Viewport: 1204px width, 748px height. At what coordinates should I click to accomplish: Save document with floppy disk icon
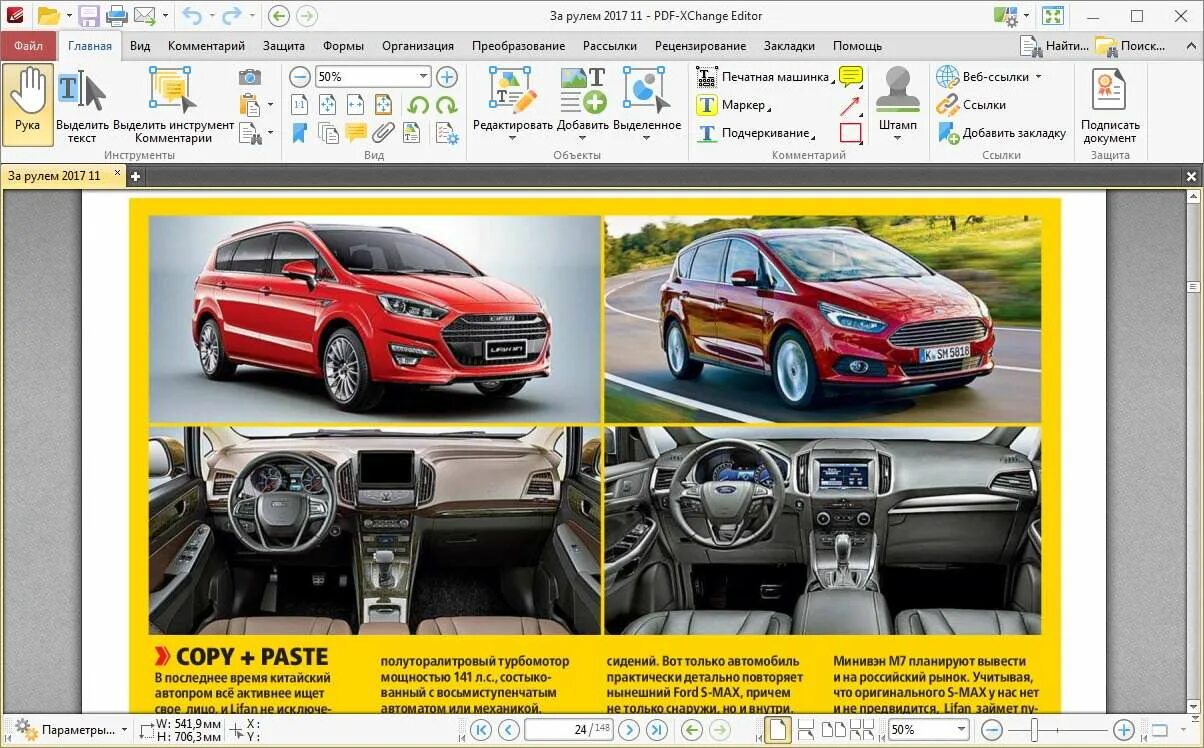89,16
